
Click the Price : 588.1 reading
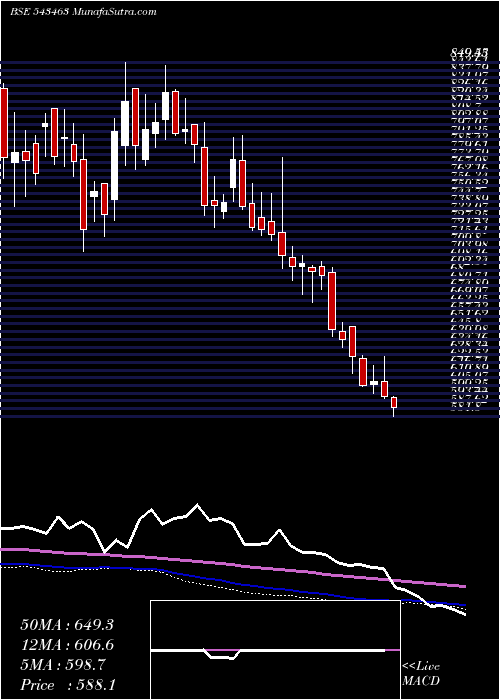click(x=67, y=685)
